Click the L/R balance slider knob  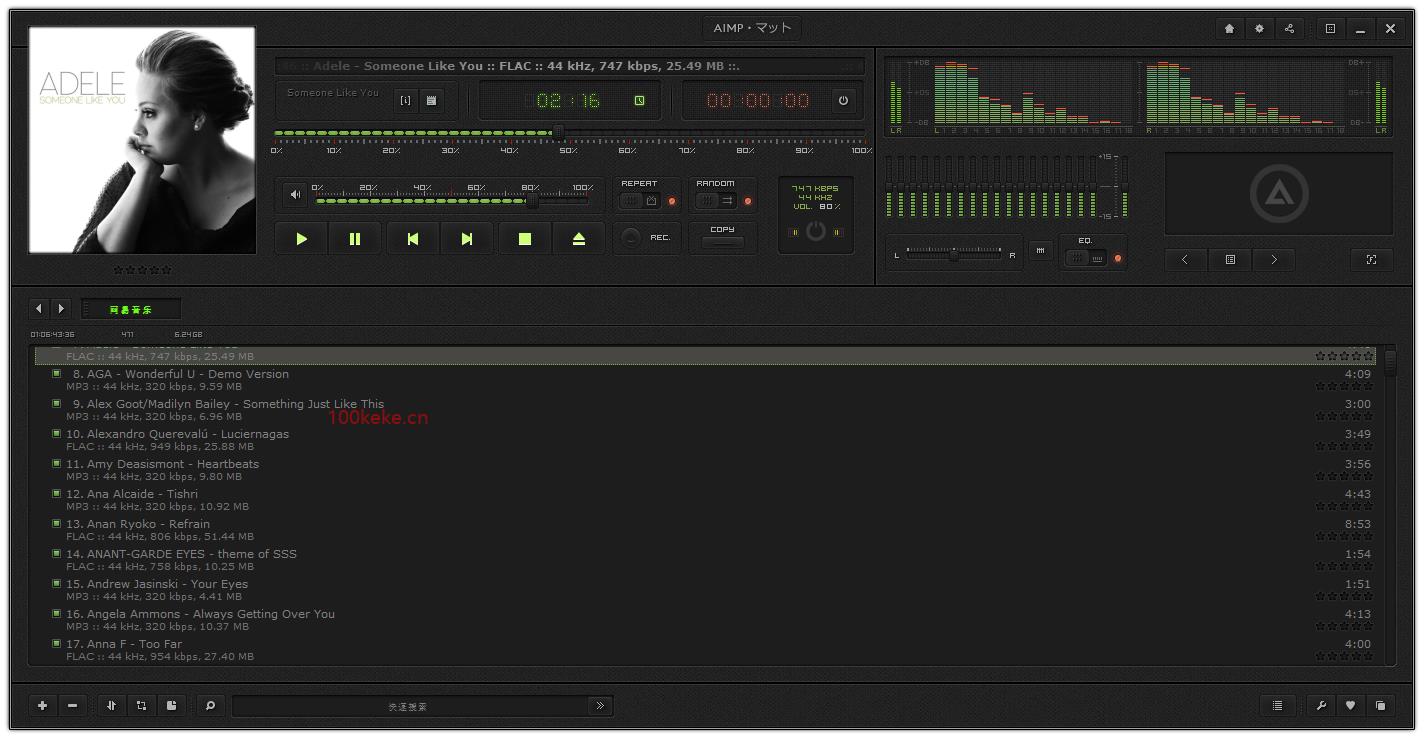954,255
